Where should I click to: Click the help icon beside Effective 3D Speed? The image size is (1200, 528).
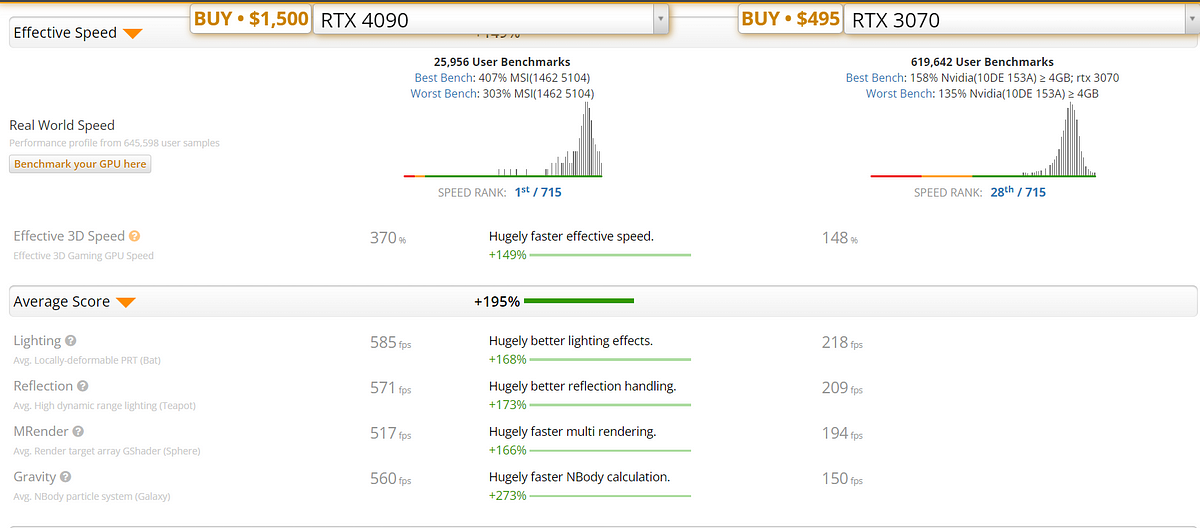pos(135,237)
